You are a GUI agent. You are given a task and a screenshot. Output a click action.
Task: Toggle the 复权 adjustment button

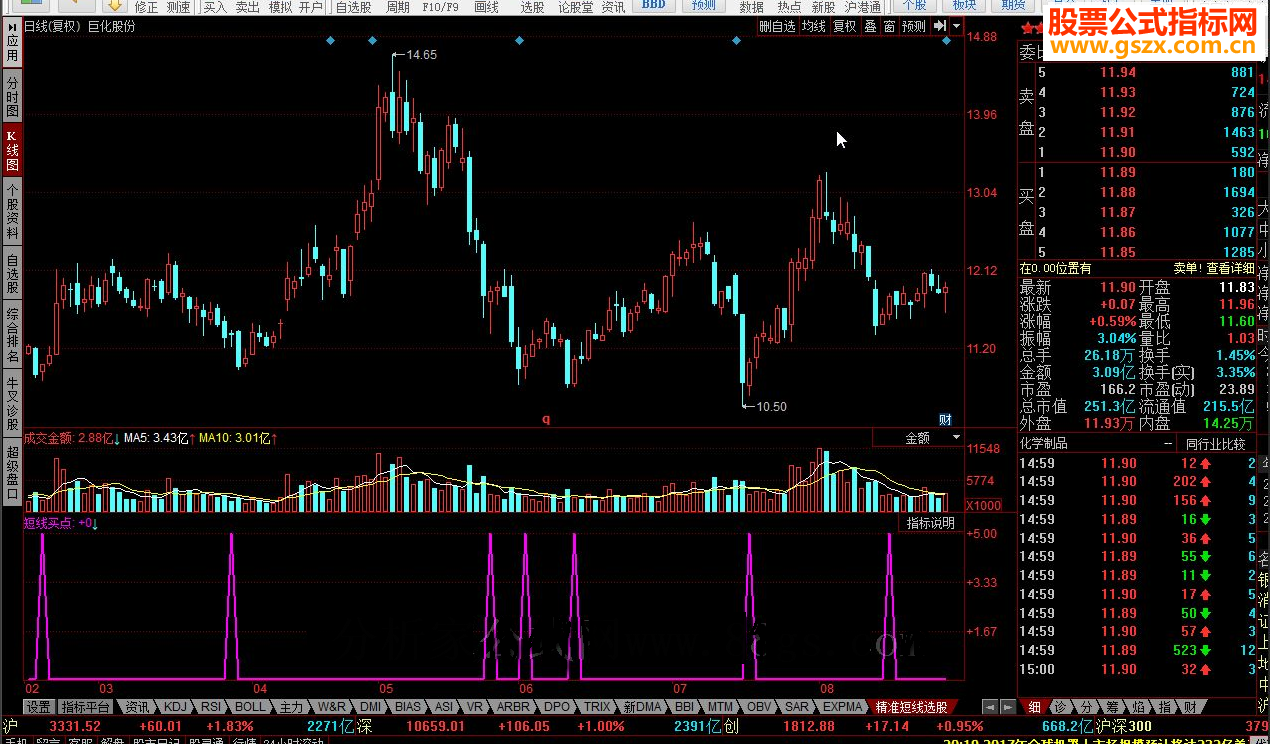click(x=845, y=26)
